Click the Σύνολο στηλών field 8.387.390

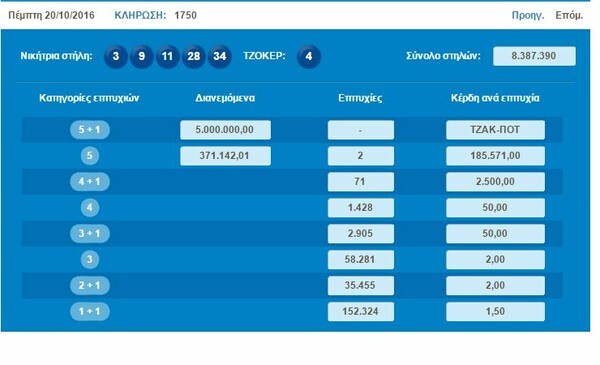tap(534, 56)
